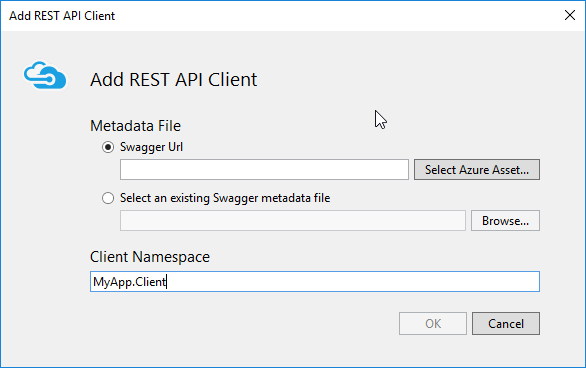586x368 pixels.
Task: Open the Select Azure Asset dialog
Action: point(477,170)
